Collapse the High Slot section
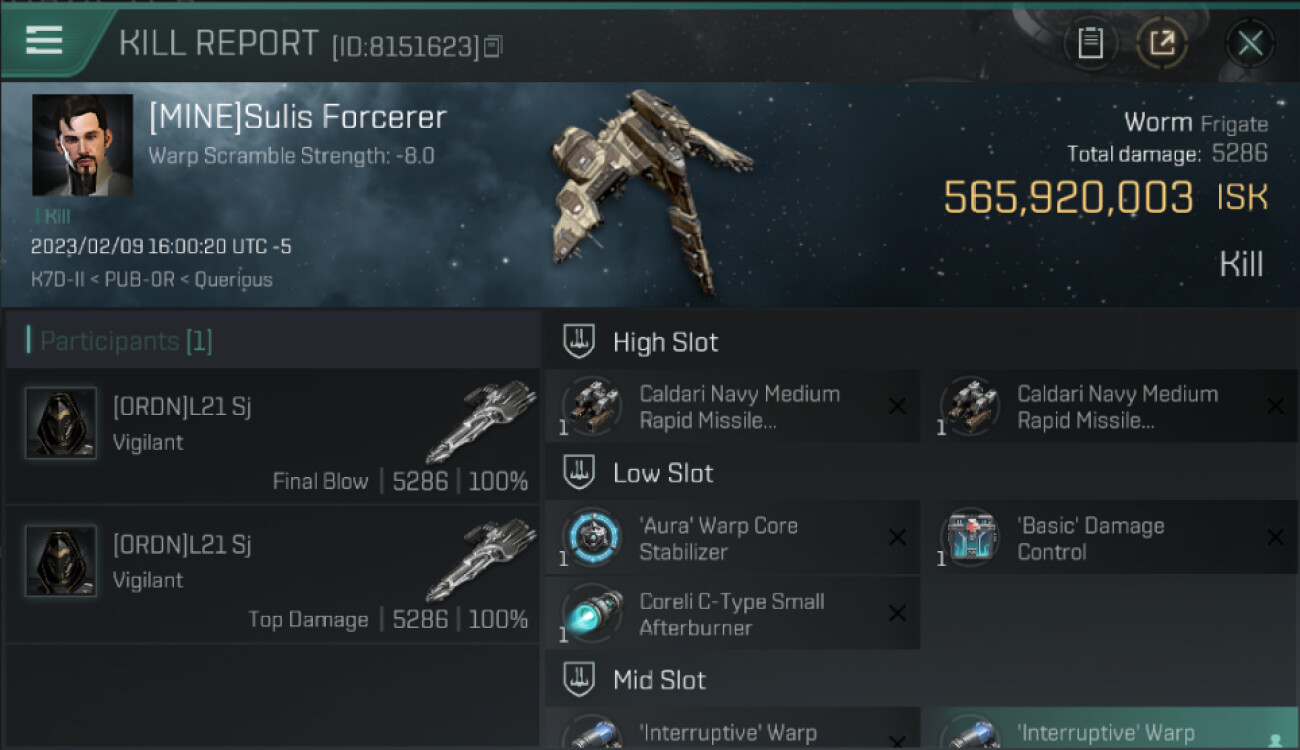The height and width of the screenshot is (750, 1300). pos(579,341)
